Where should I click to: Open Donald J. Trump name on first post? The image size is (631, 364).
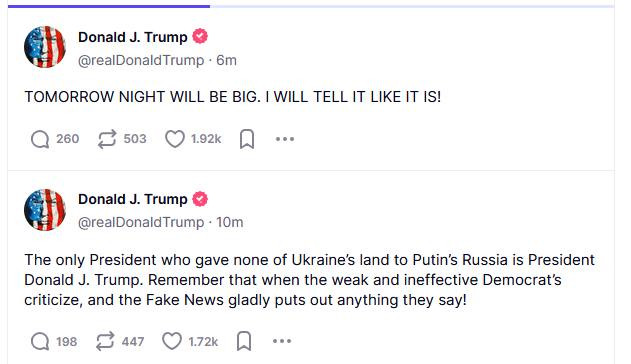(x=133, y=37)
